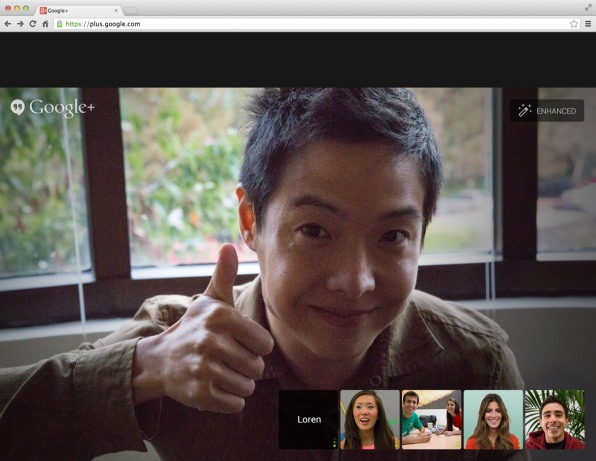Select the Loren participant tile
The width and height of the screenshot is (596, 461).
pos(309,420)
